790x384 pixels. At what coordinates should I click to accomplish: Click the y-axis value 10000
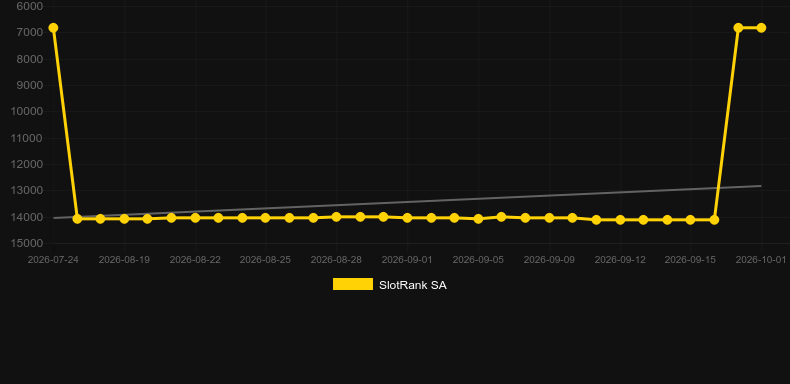[x=27, y=111]
